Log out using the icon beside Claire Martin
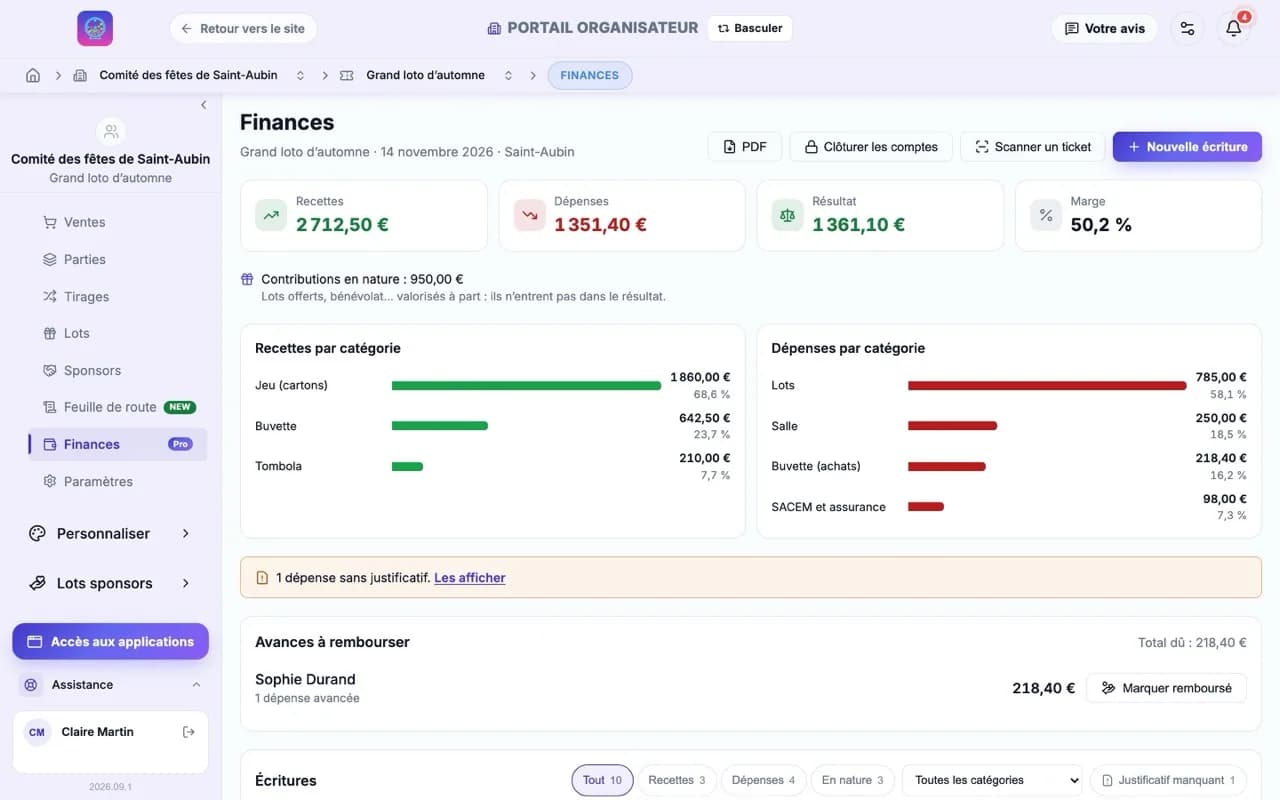The image size is (1280, 800). coord(188,732)
